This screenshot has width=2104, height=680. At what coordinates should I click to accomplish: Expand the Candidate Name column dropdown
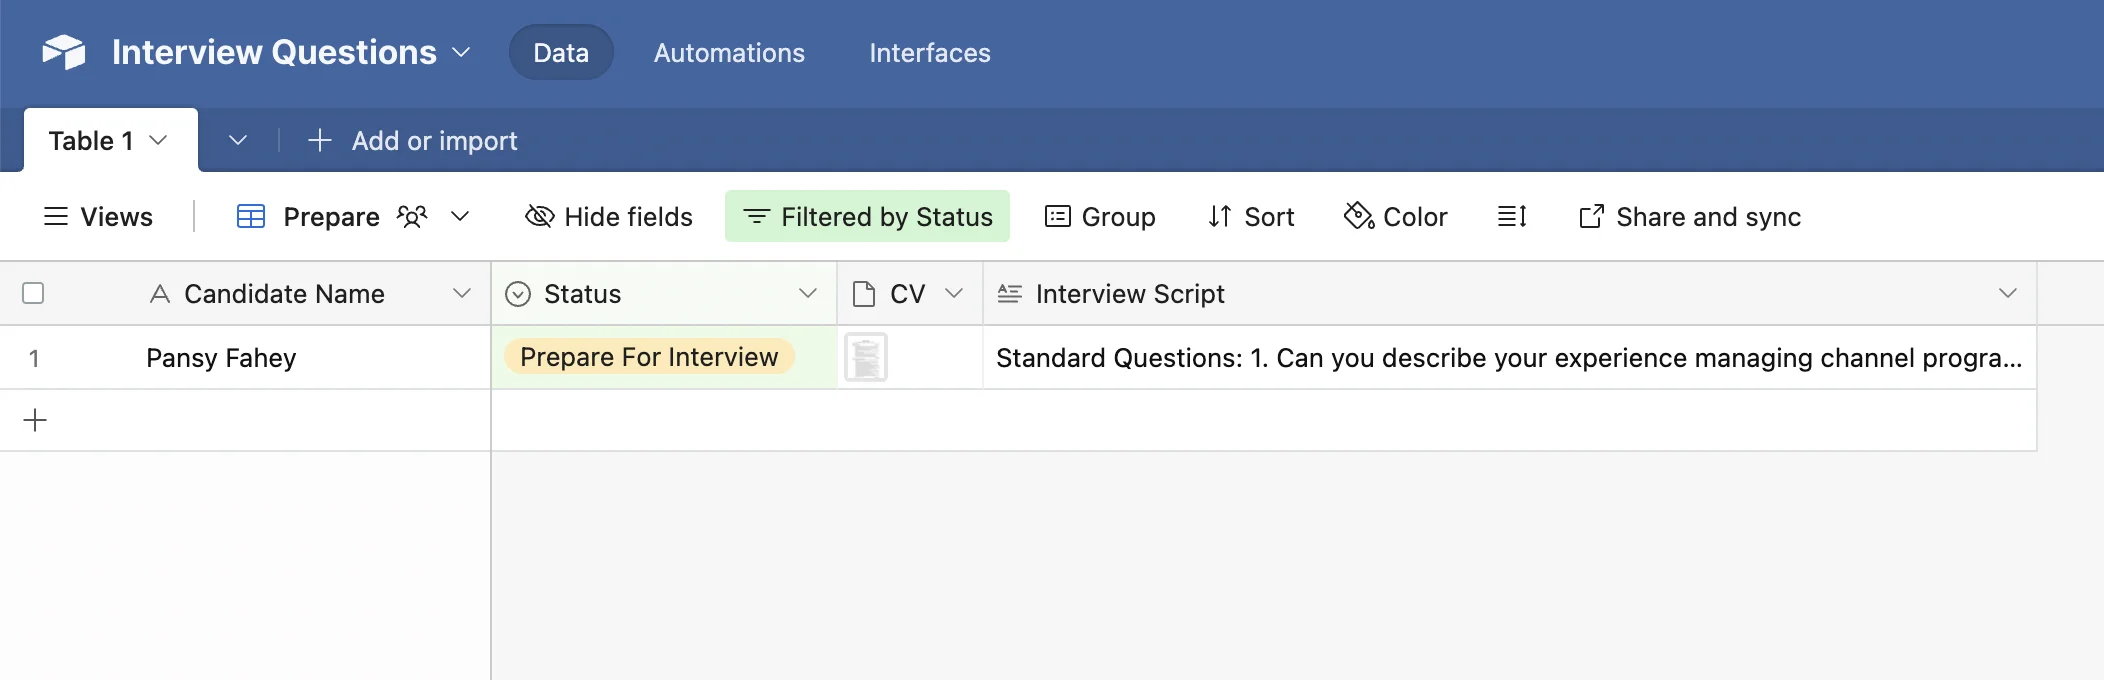[x=461, y=293]
